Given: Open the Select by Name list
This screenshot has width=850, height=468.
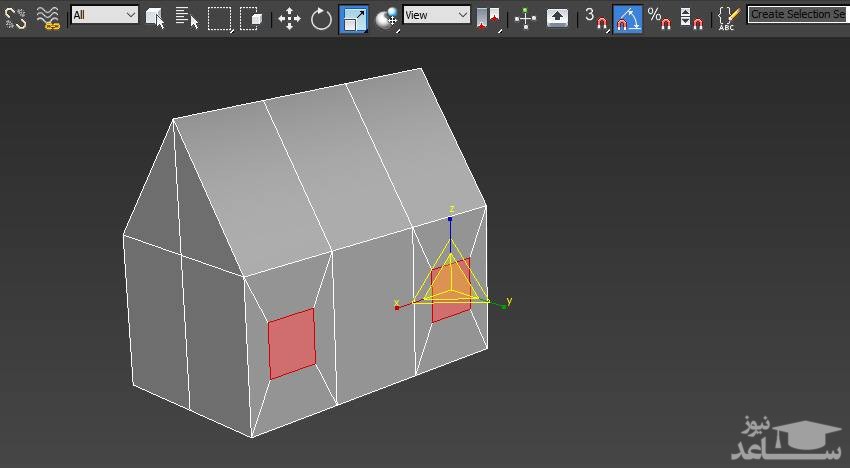Looking at the screenshot, I should coord(187,17).
